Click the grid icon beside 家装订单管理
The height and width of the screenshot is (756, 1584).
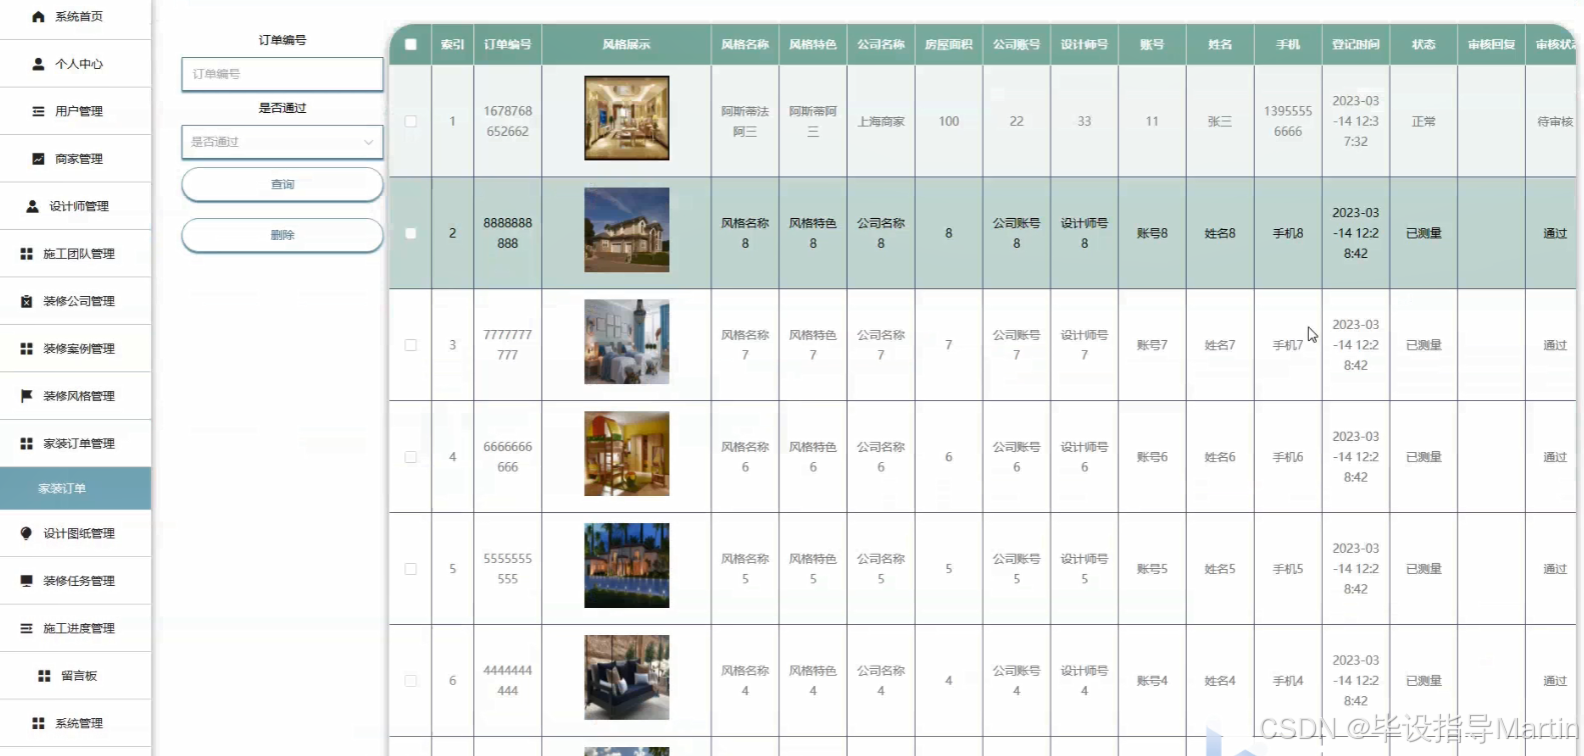[x=26, y=443]
